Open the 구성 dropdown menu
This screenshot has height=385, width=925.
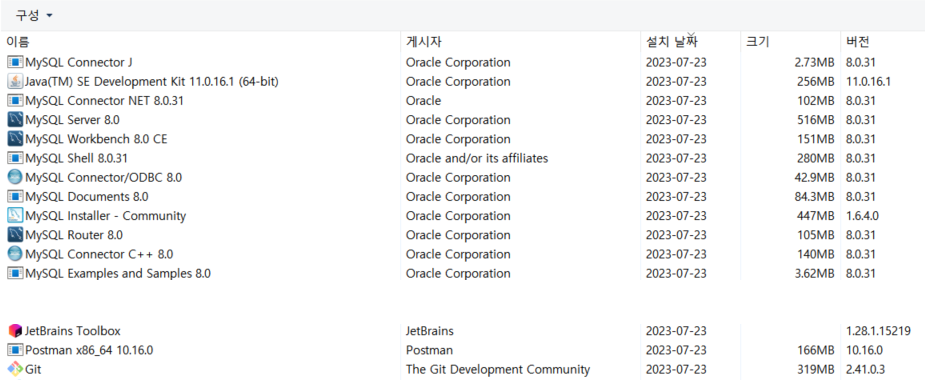click(x=34, y=16)
